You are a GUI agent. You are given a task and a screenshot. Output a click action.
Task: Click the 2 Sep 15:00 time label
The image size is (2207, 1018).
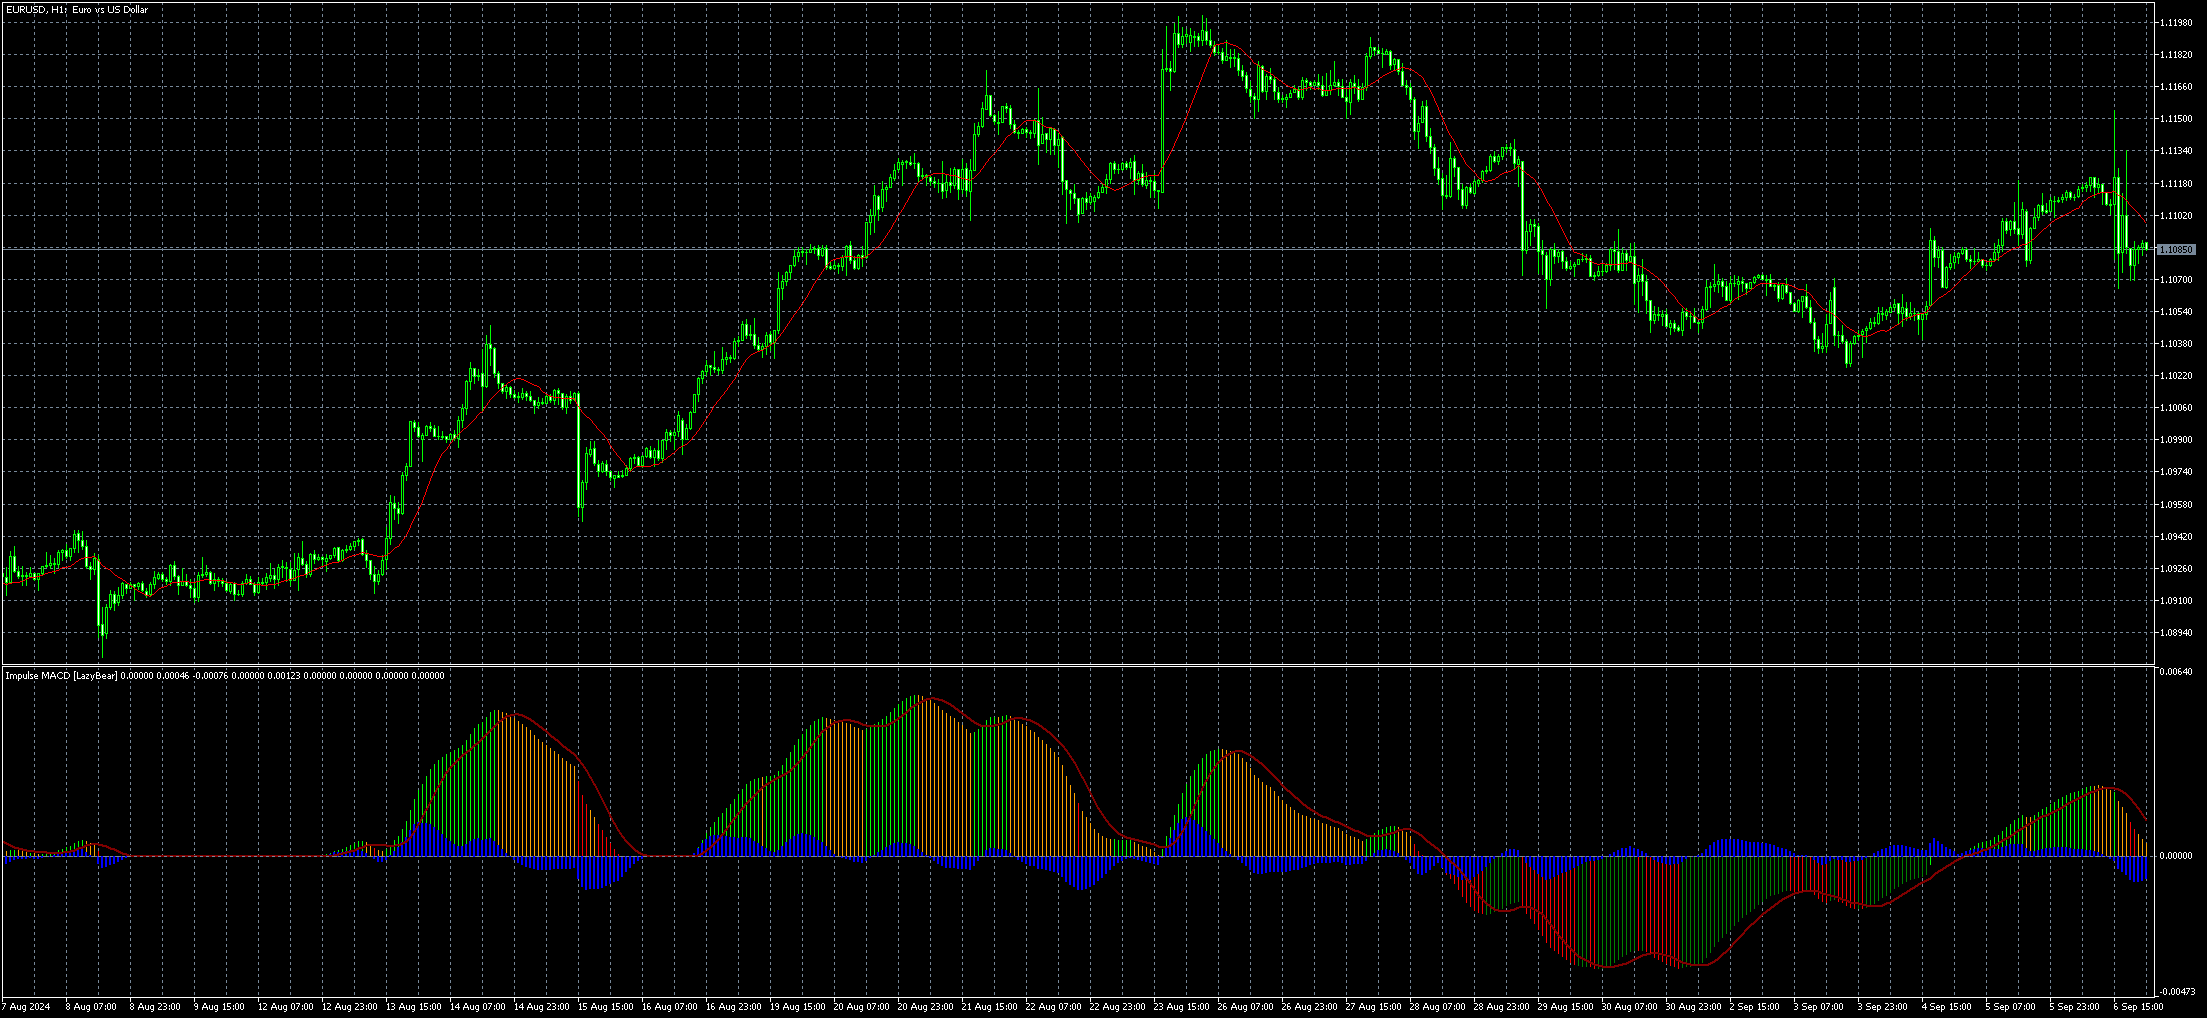1755,1007
